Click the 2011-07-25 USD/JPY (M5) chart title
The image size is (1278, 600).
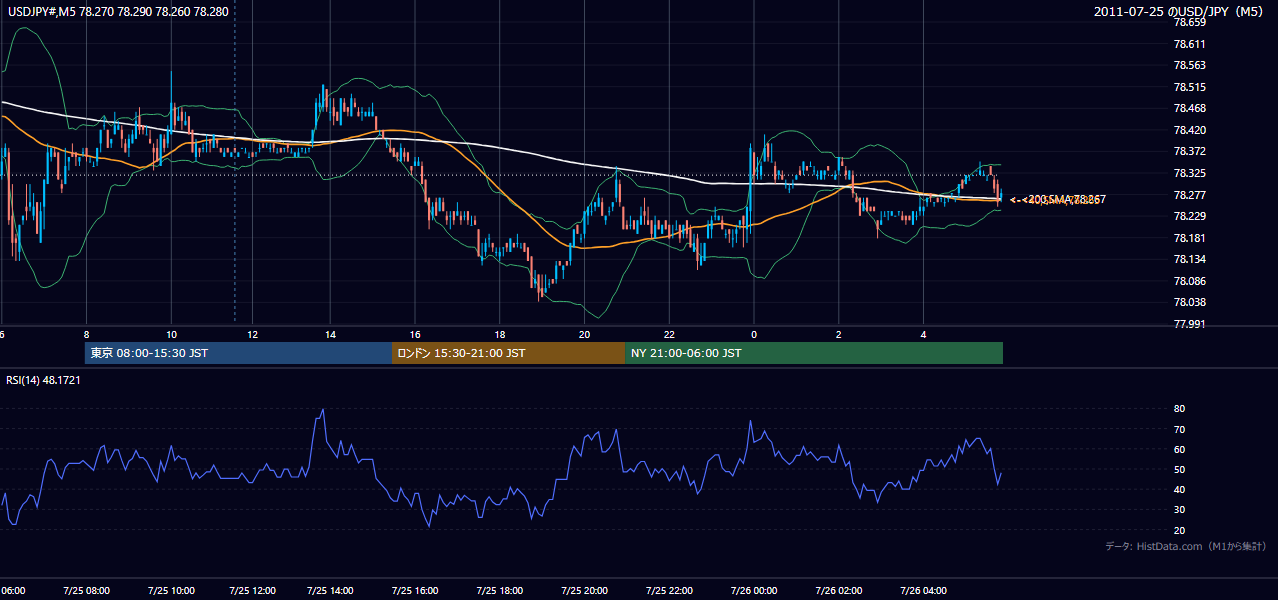[1180, 12]
